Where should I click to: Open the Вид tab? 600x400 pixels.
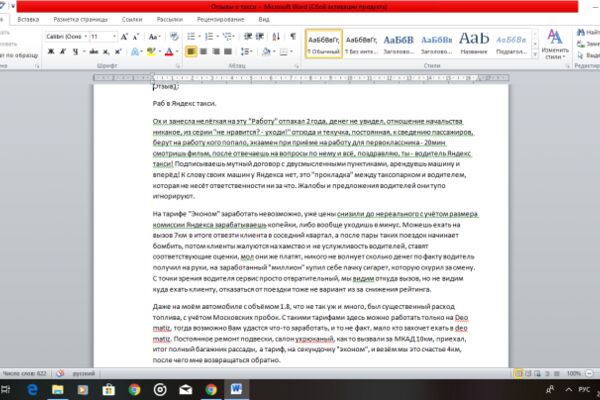[264, 20]
